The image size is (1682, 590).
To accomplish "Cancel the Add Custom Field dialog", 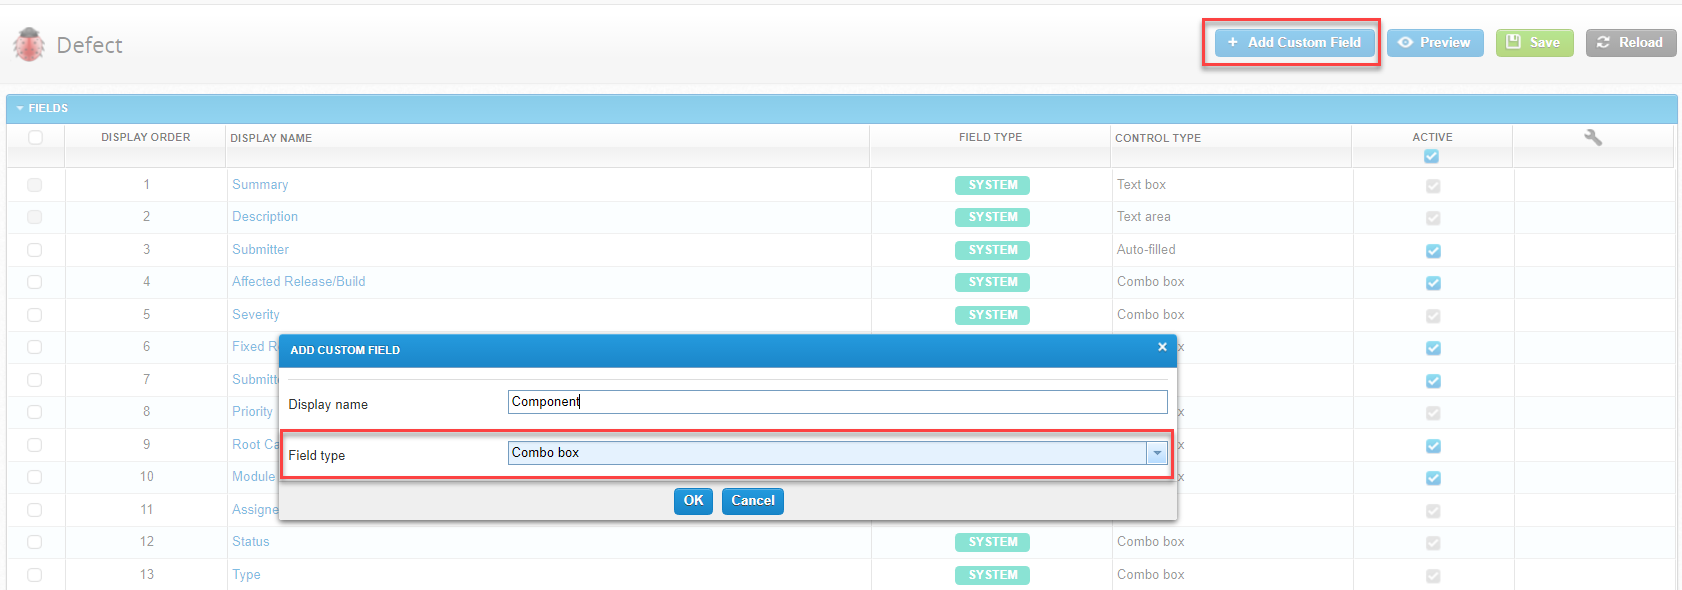I will pos(752,501).
